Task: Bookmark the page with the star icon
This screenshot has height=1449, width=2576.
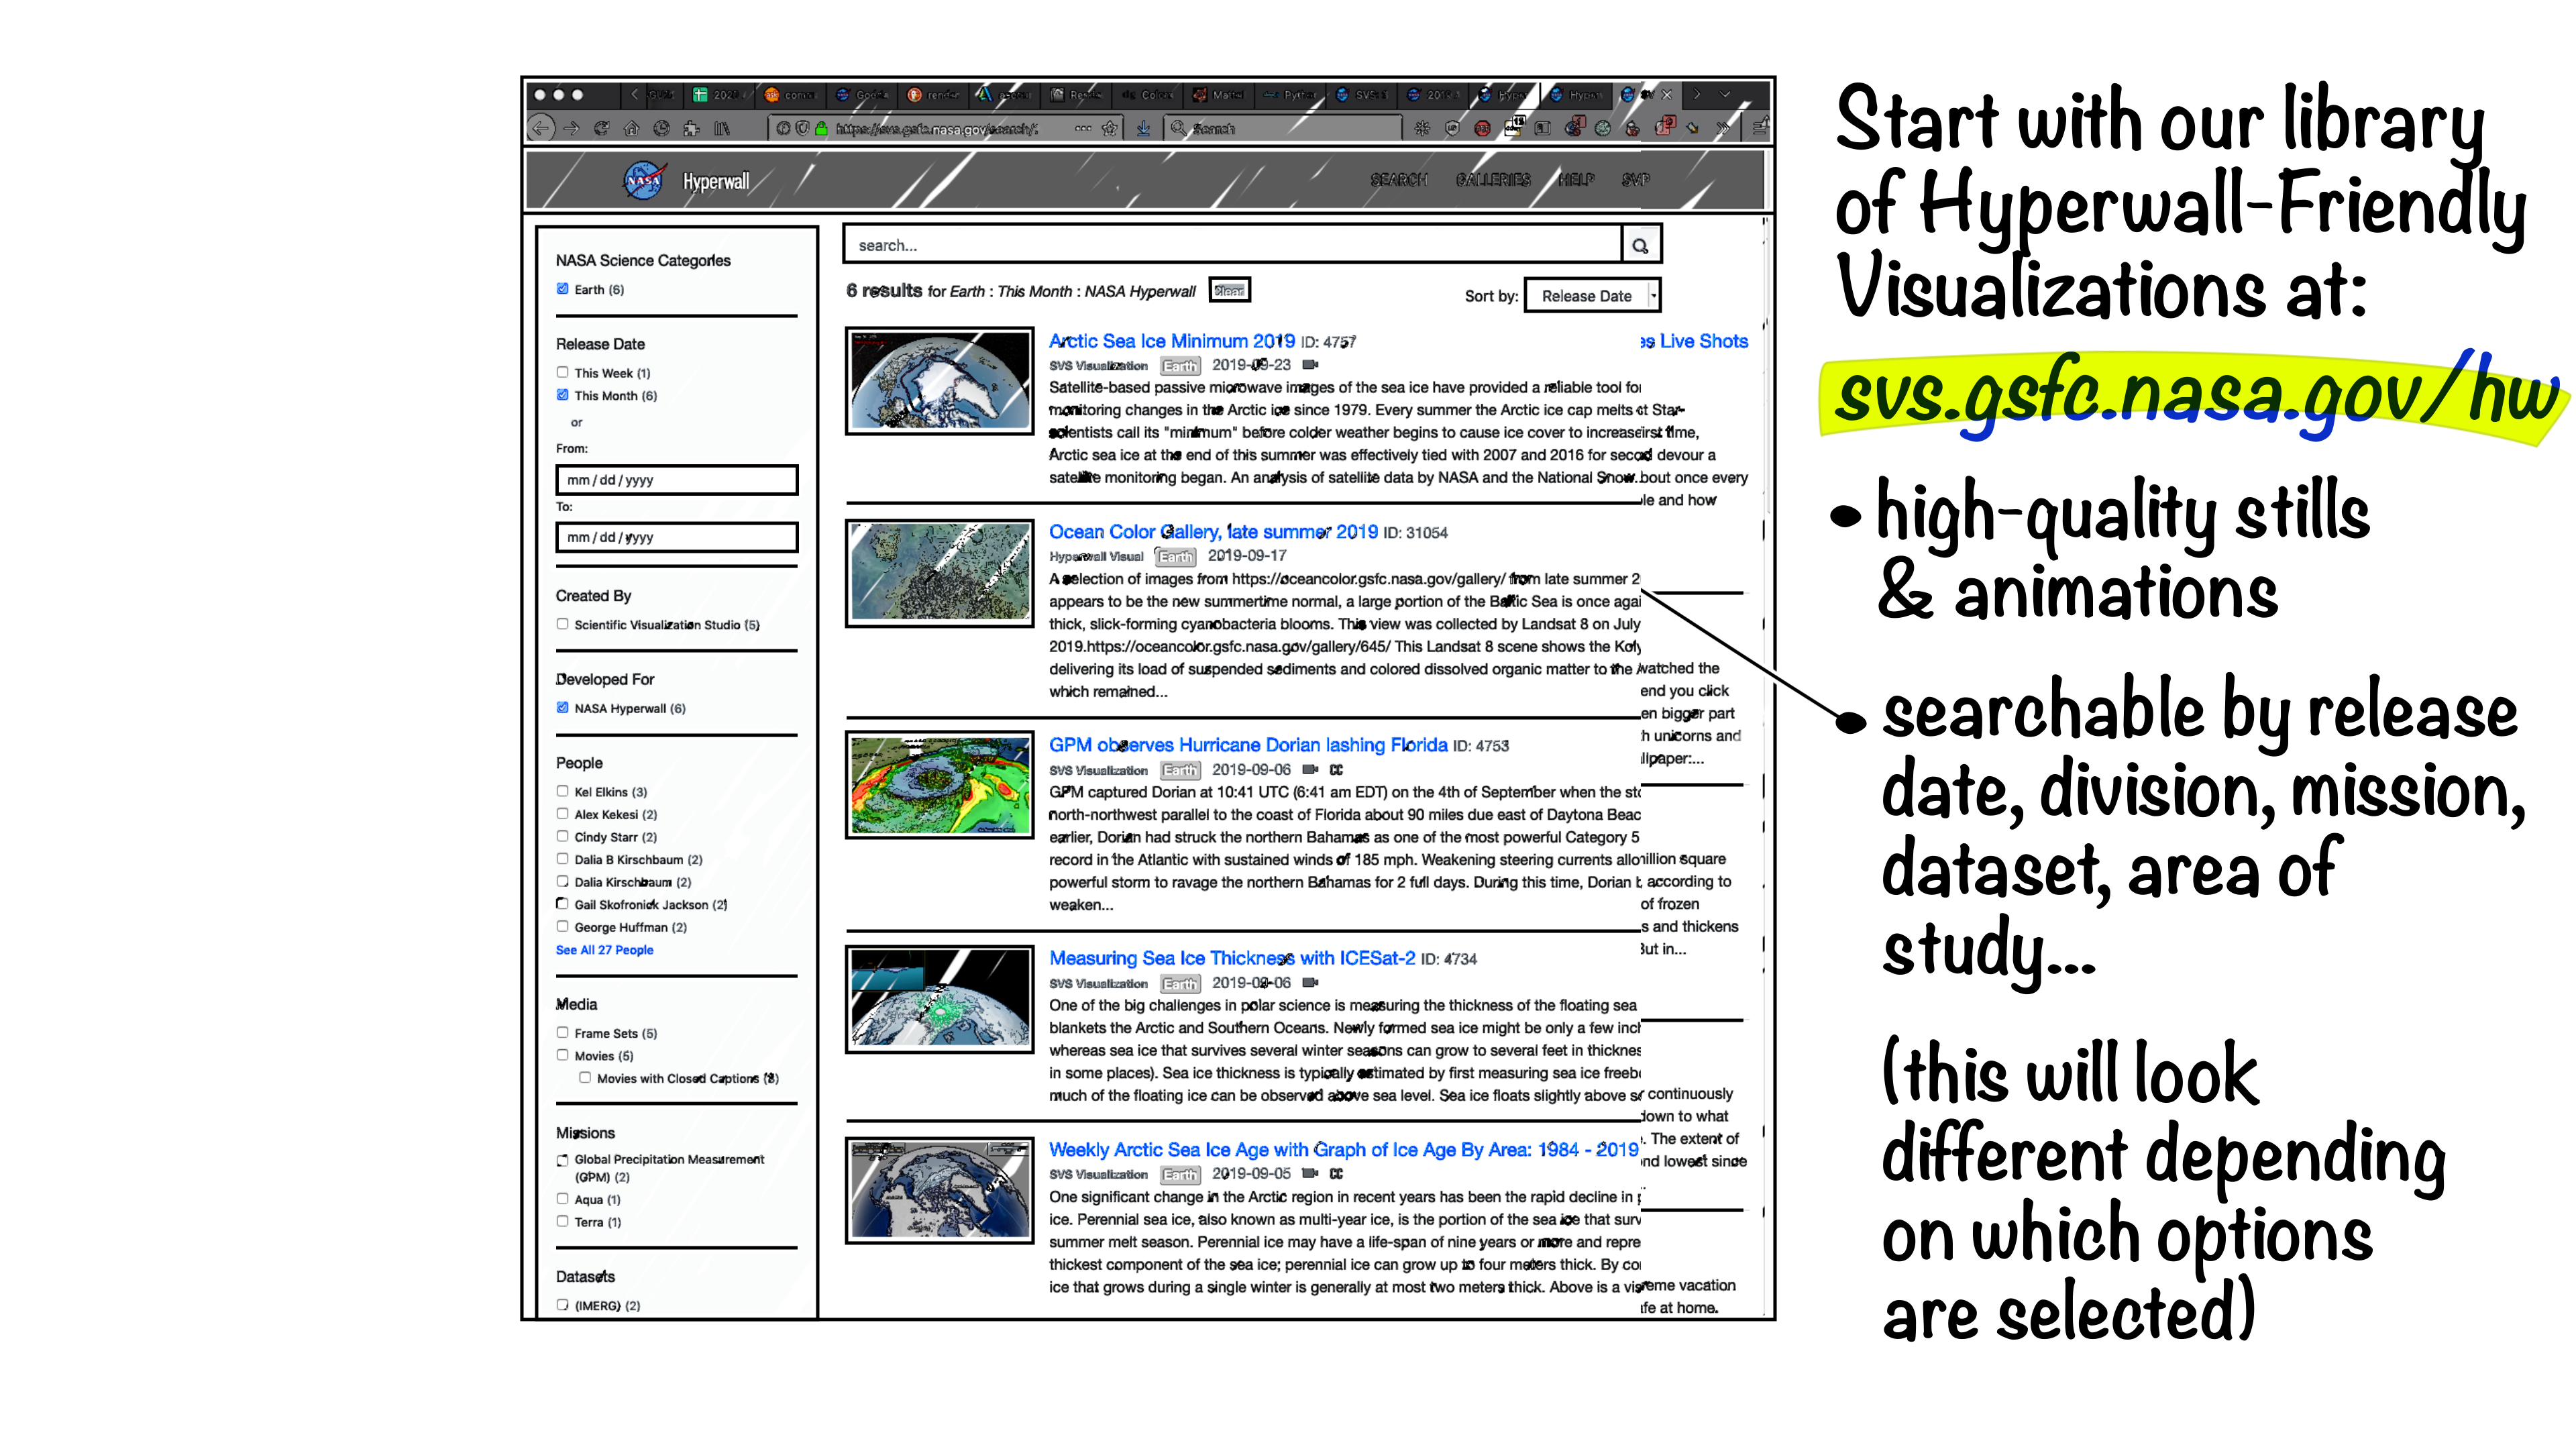Action: [1110, 128]
